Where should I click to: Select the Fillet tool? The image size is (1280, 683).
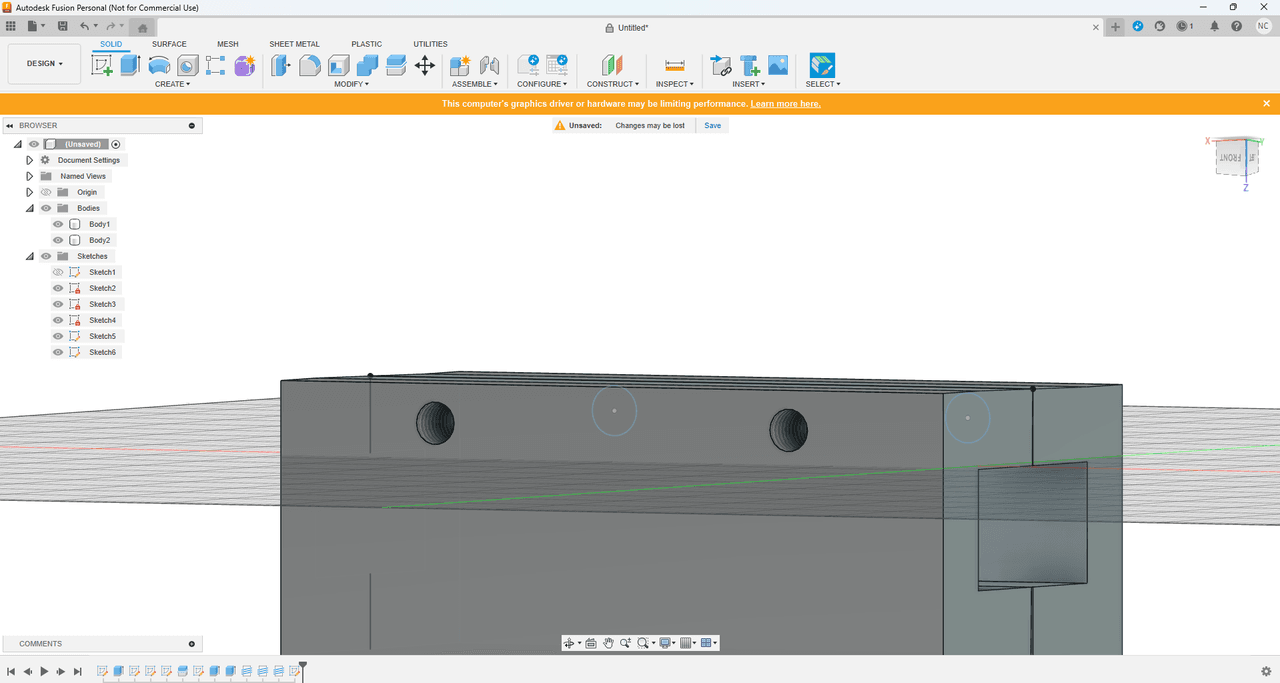310,66
